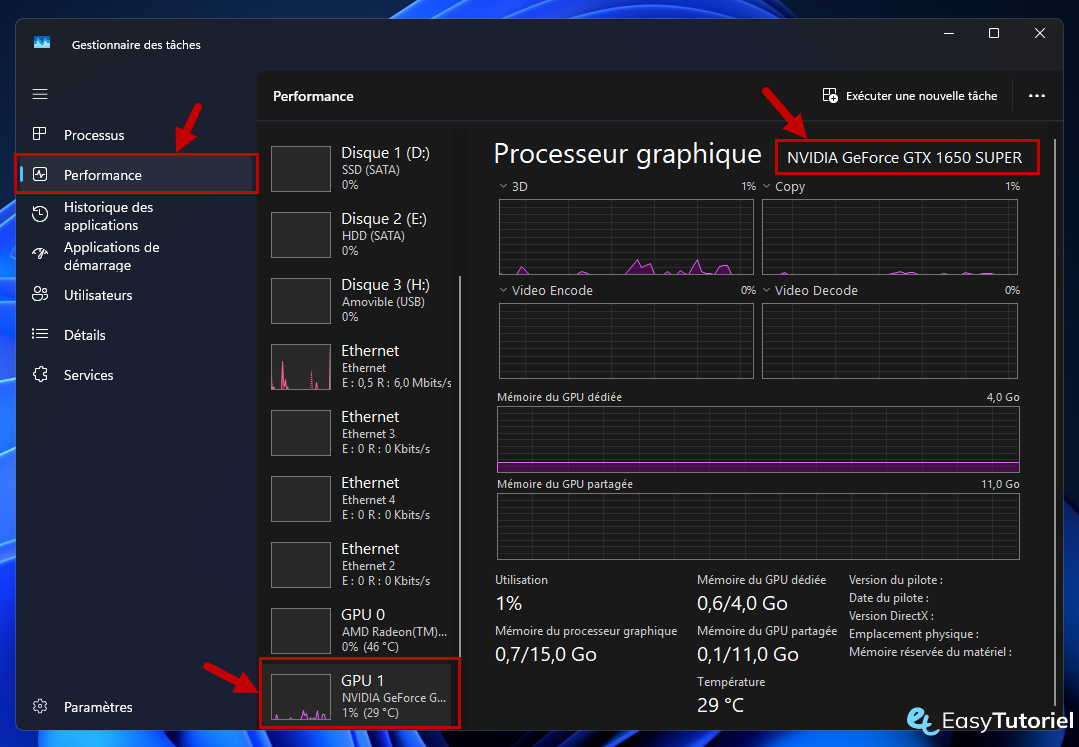Click the Version du pilote label
This screenshot has height=747, width=1079.
895,580
